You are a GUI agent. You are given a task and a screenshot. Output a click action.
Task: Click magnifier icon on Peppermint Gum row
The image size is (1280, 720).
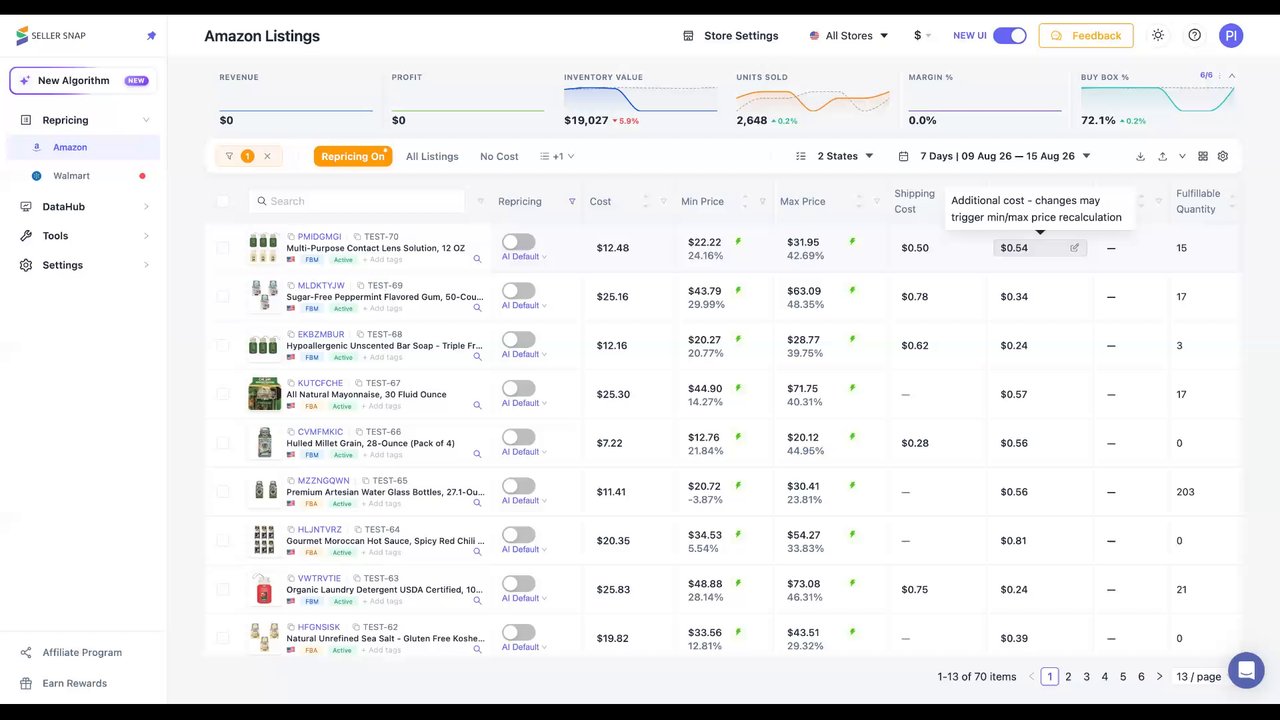click(477, 308)
